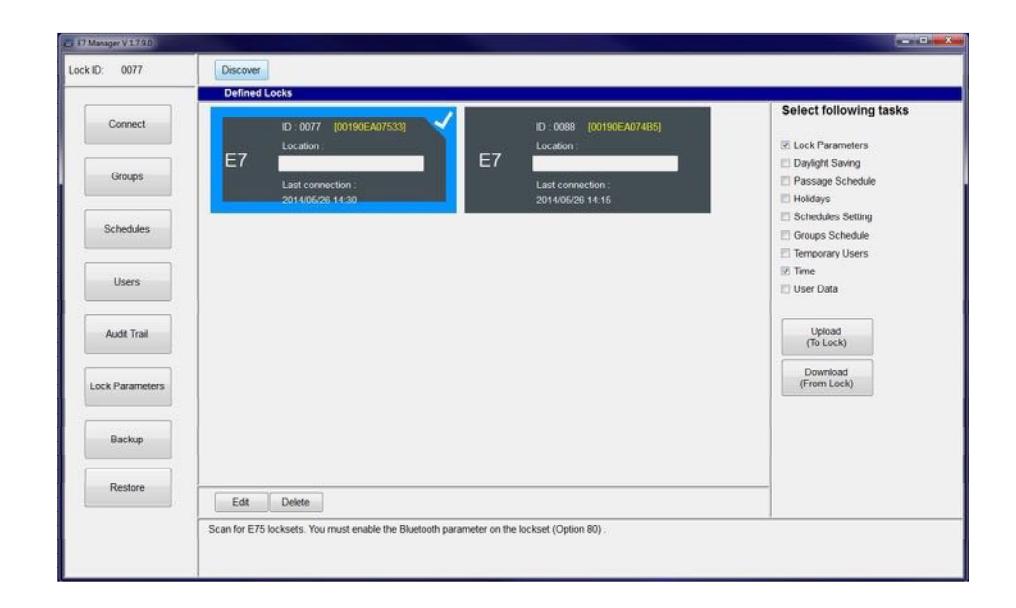Click the Delete button
The height and width of the screenshot is (608, 1016).
[296, 502]
